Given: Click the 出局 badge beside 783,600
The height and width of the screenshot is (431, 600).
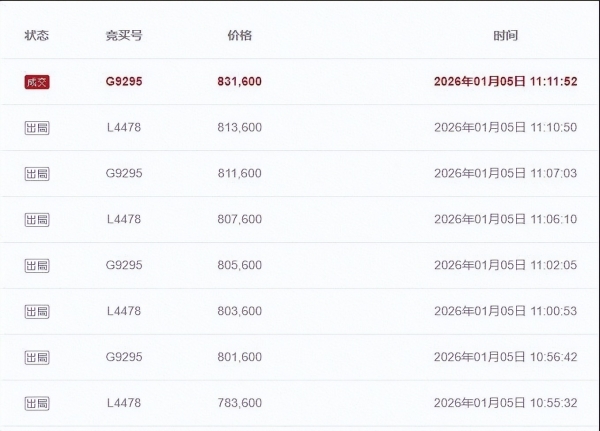Looking at the screenshot, I should 37,404.
